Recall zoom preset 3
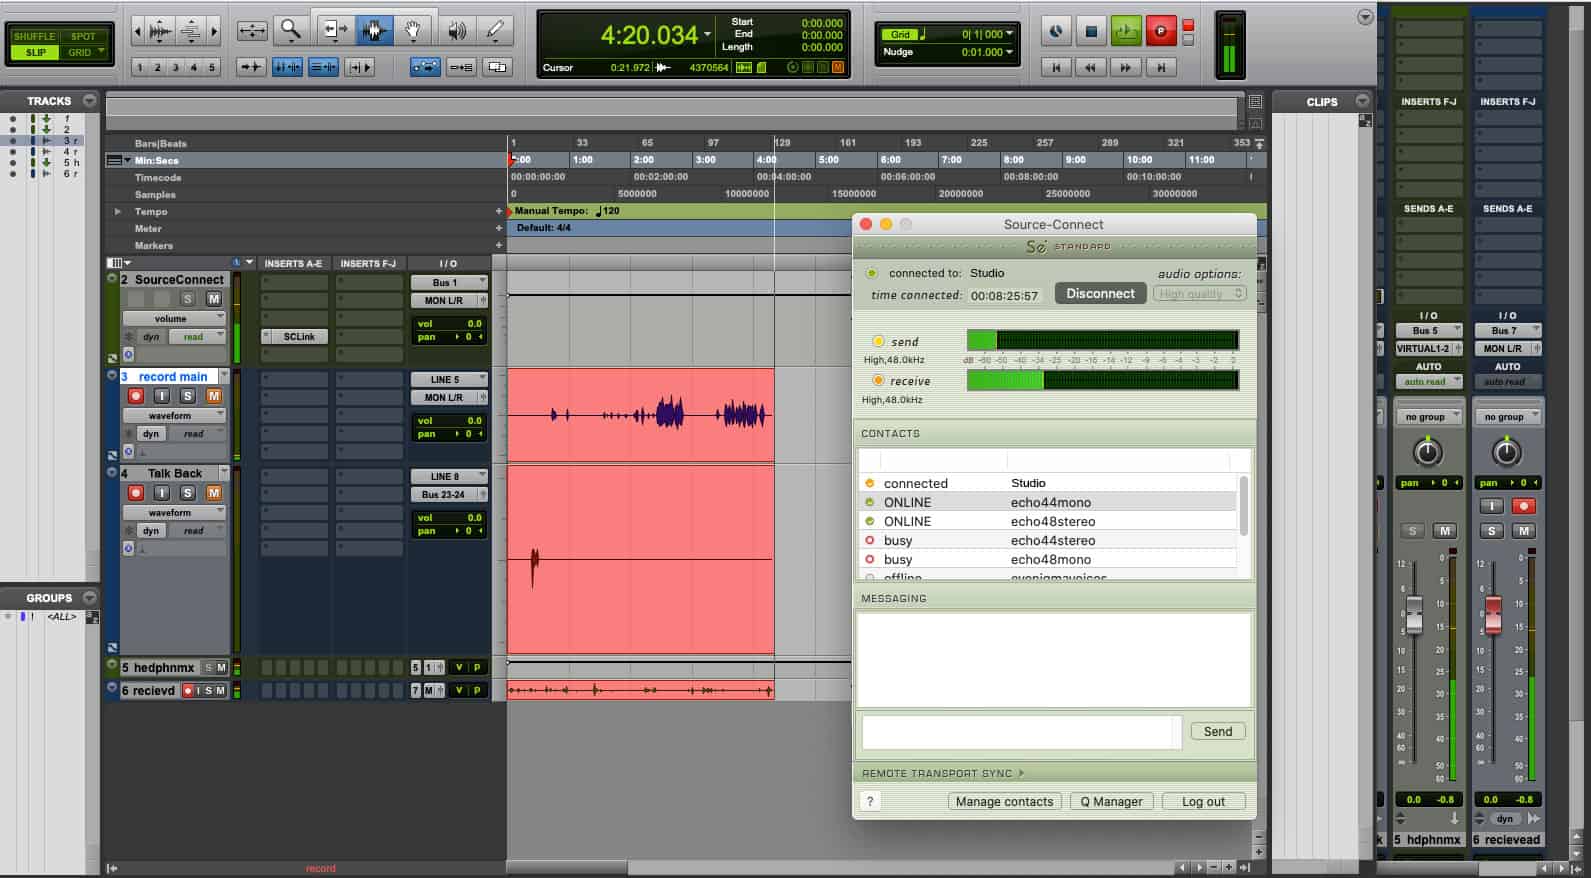 pyautogui.click(x=175, y=67)
